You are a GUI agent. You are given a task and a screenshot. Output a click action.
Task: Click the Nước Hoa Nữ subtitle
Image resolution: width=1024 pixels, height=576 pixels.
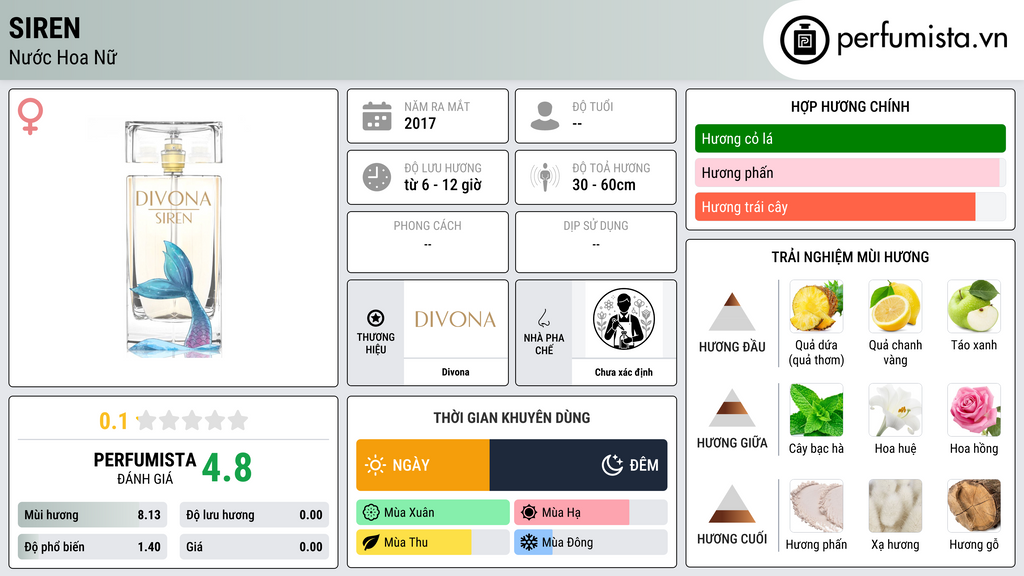point(63,58)
